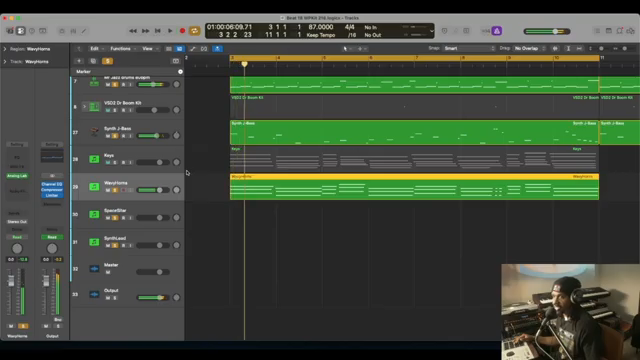Open the Media Browser icon
Screen dimensions: 640x360
[x=631, y=31]
